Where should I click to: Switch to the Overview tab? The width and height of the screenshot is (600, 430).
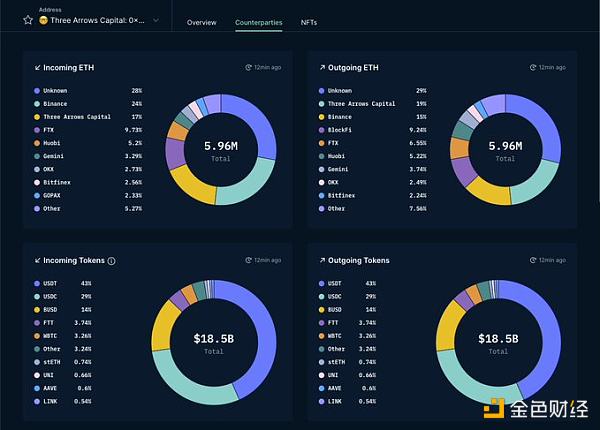[201, 22]
